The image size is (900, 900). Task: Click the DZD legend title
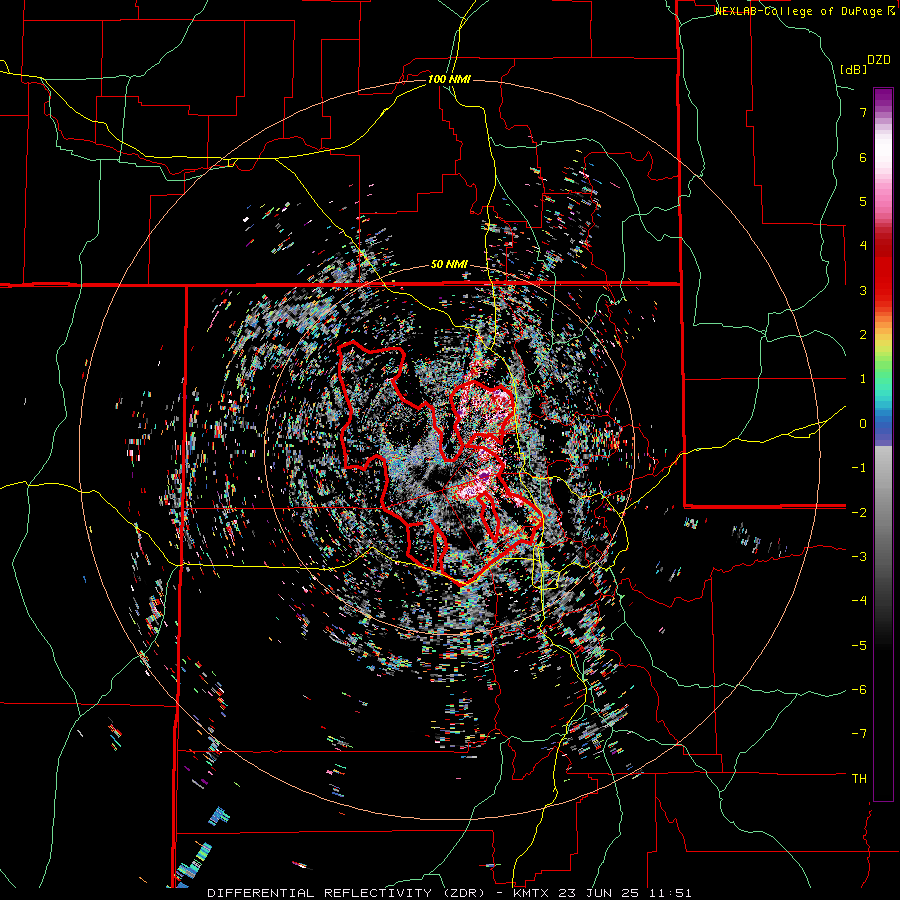point(879,60)
